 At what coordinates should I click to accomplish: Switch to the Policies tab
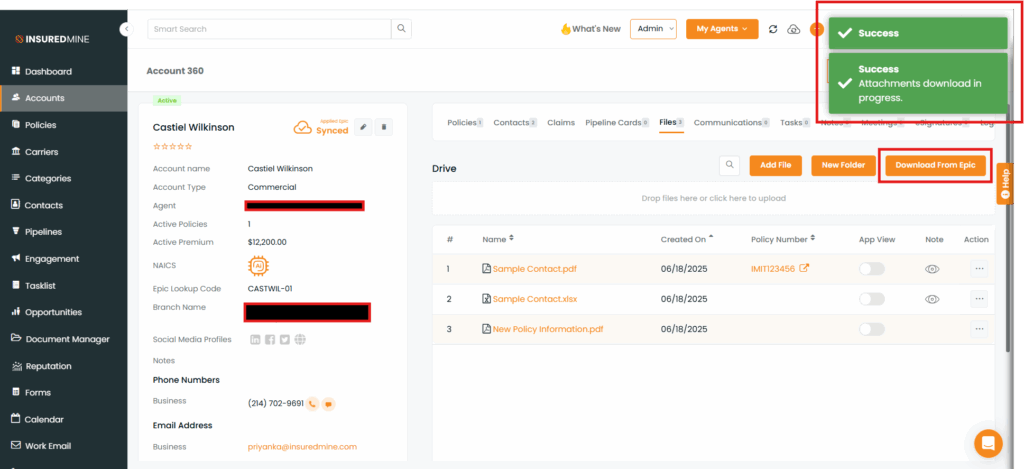[x=465, y=122]
